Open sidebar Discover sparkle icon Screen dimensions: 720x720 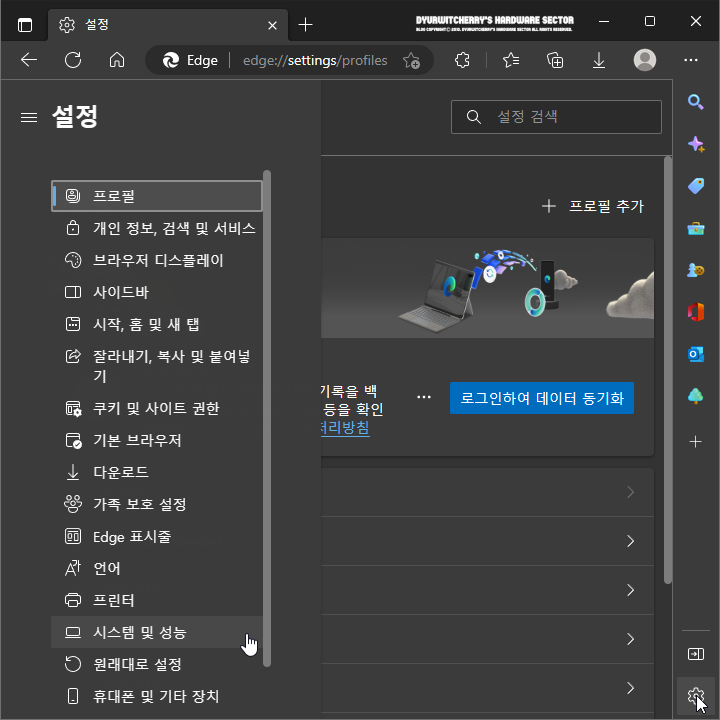696,144
